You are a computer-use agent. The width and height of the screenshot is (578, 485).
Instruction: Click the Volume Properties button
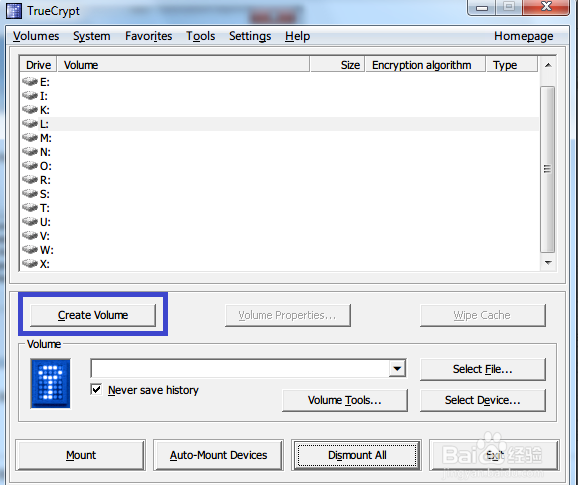click(x=288, y=315)
